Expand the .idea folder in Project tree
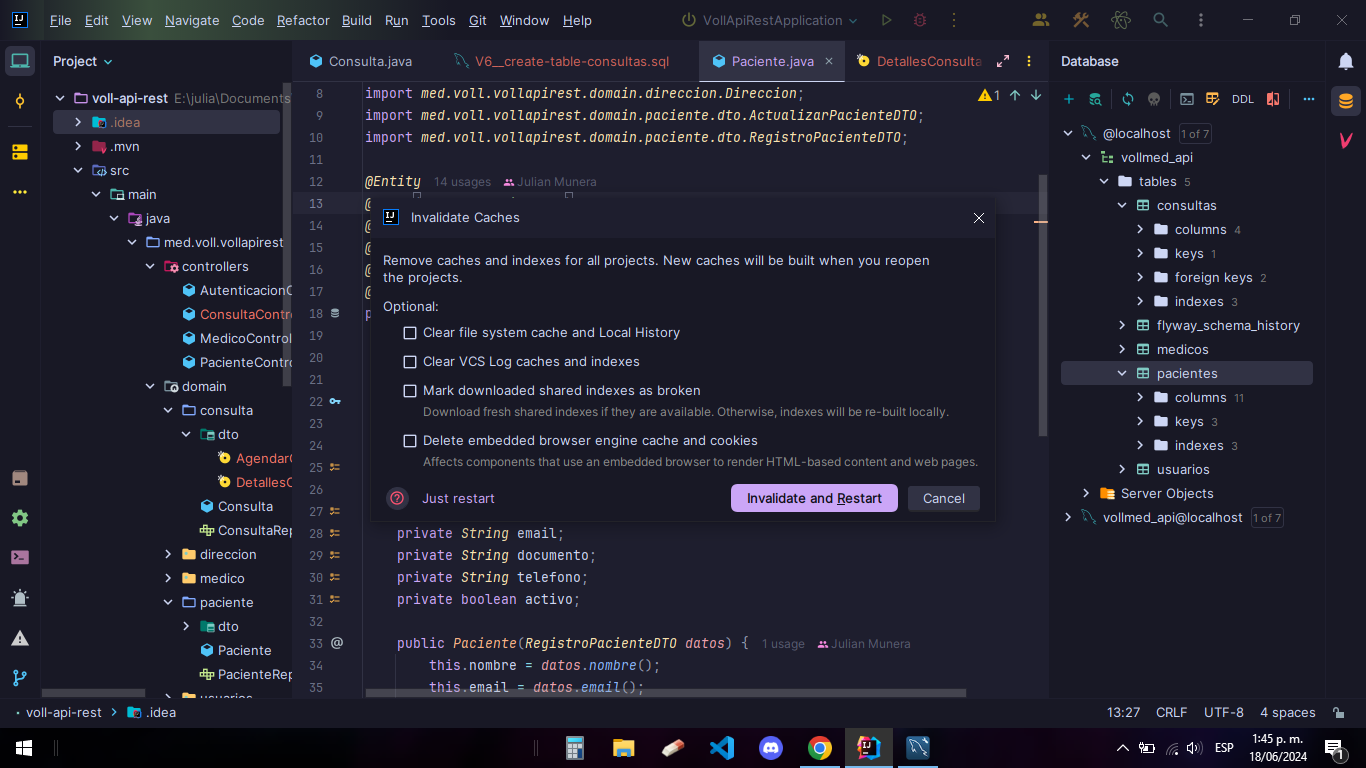The height and width of the screenshot is (768, 1366). [x=78, y=122]
